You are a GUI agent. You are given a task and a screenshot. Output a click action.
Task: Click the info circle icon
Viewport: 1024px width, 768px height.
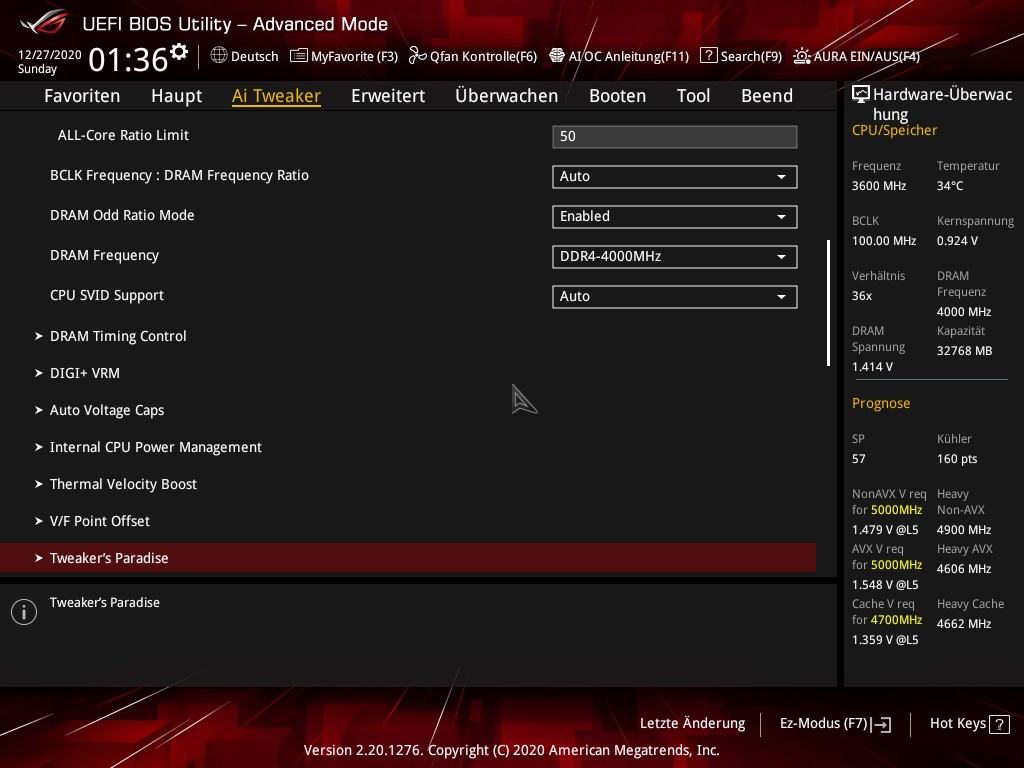point(24,612)
